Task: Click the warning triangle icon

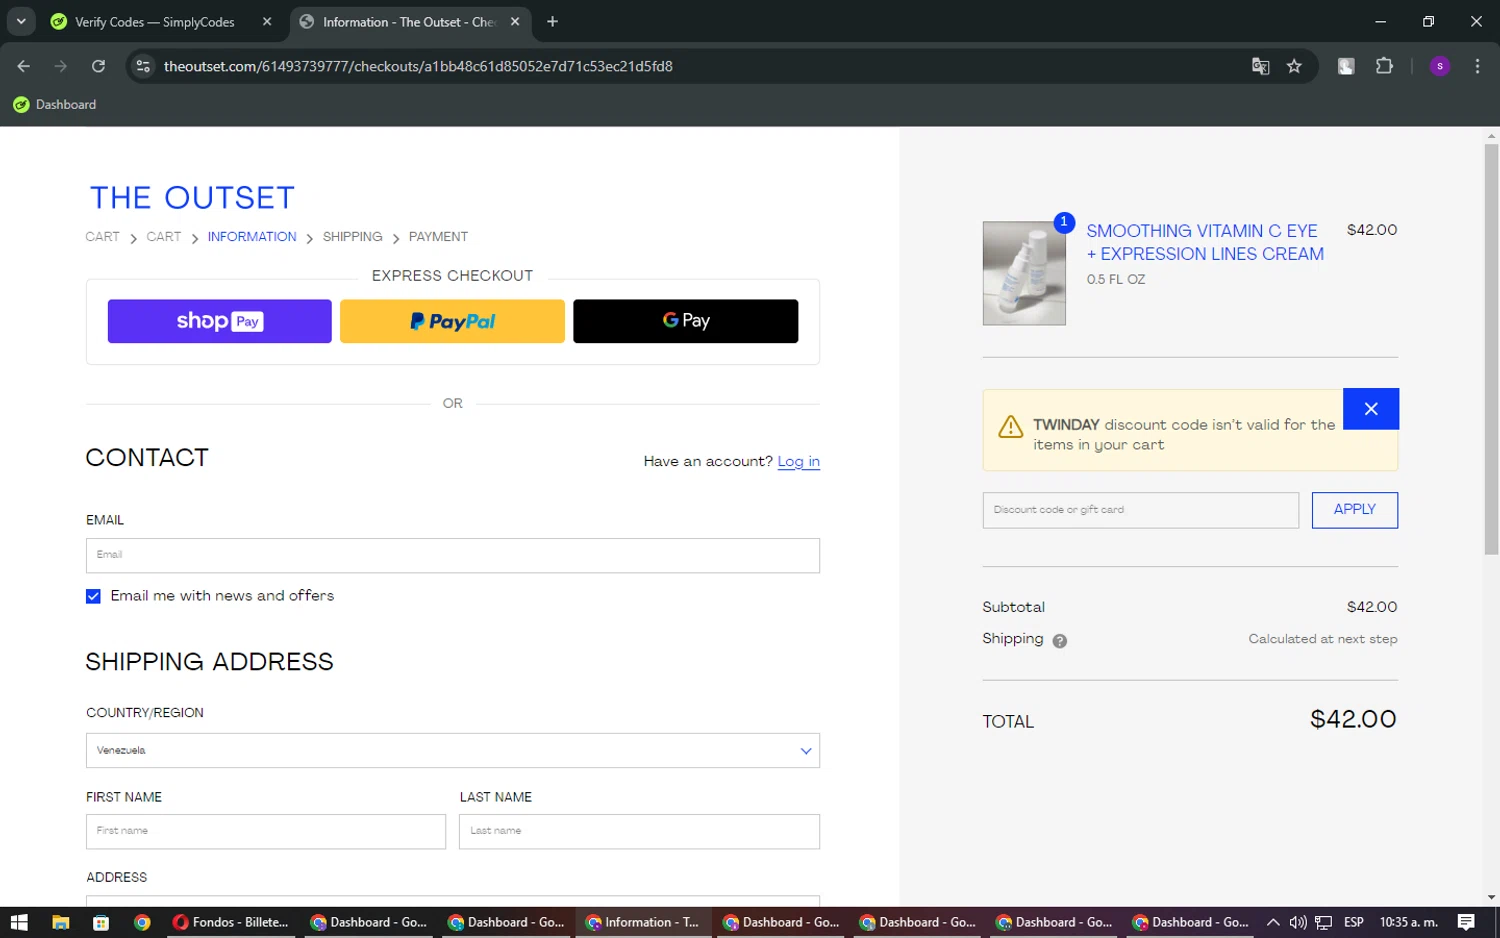Action: click(x=1011, y=427)
